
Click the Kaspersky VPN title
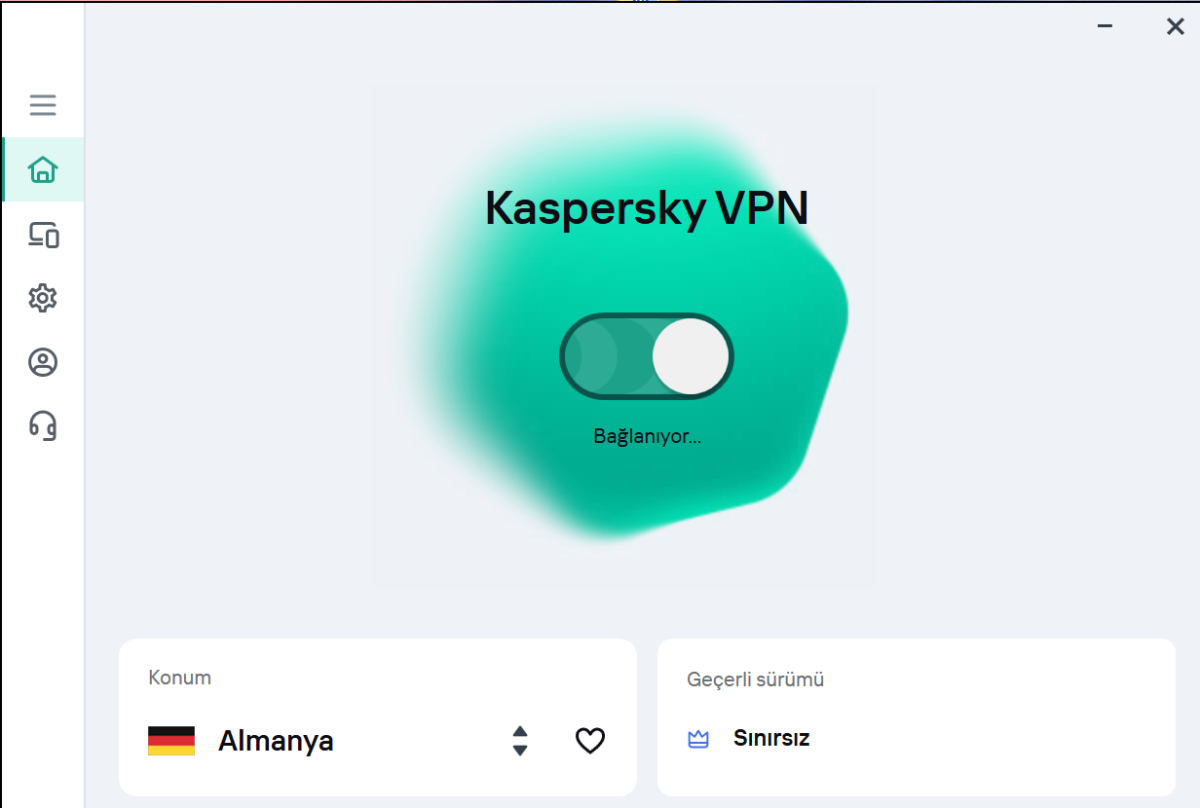coord(646,209)
